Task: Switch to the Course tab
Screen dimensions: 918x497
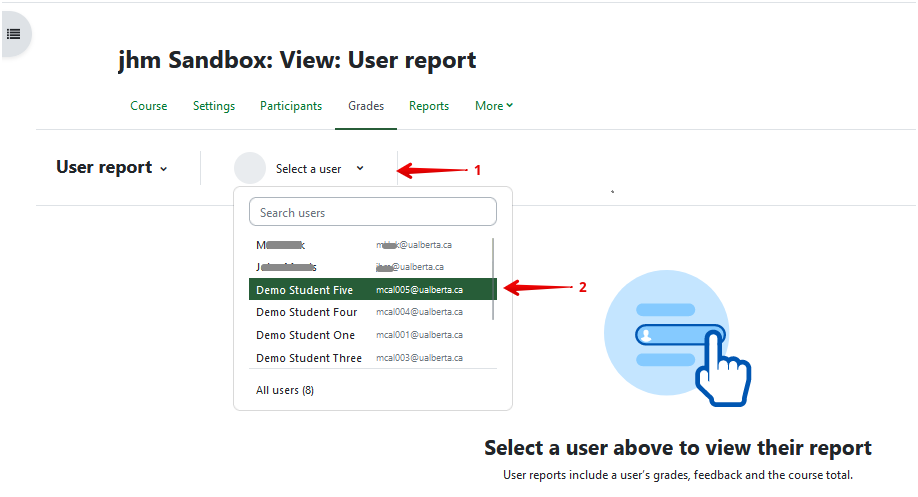Action: 149,106
